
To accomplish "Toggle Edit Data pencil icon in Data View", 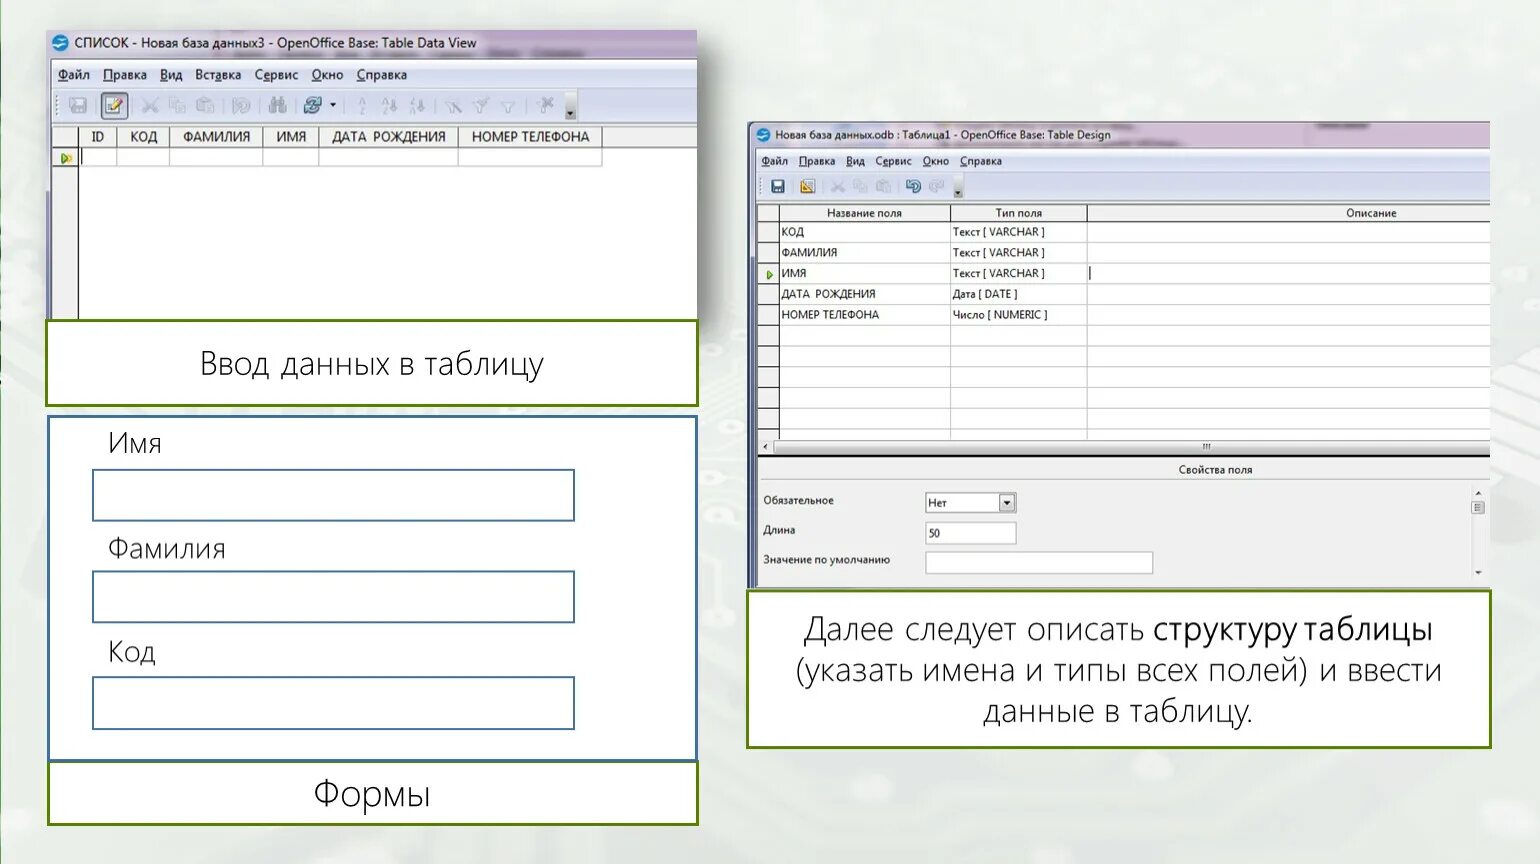I will click(114, 105).
